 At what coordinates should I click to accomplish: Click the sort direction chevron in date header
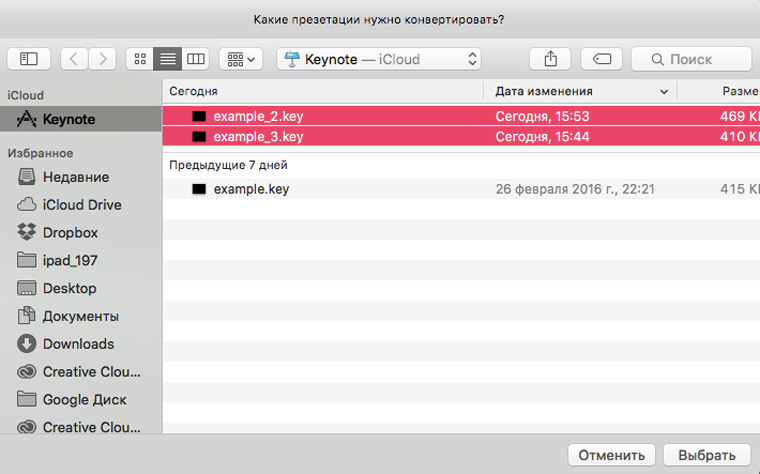664,92
